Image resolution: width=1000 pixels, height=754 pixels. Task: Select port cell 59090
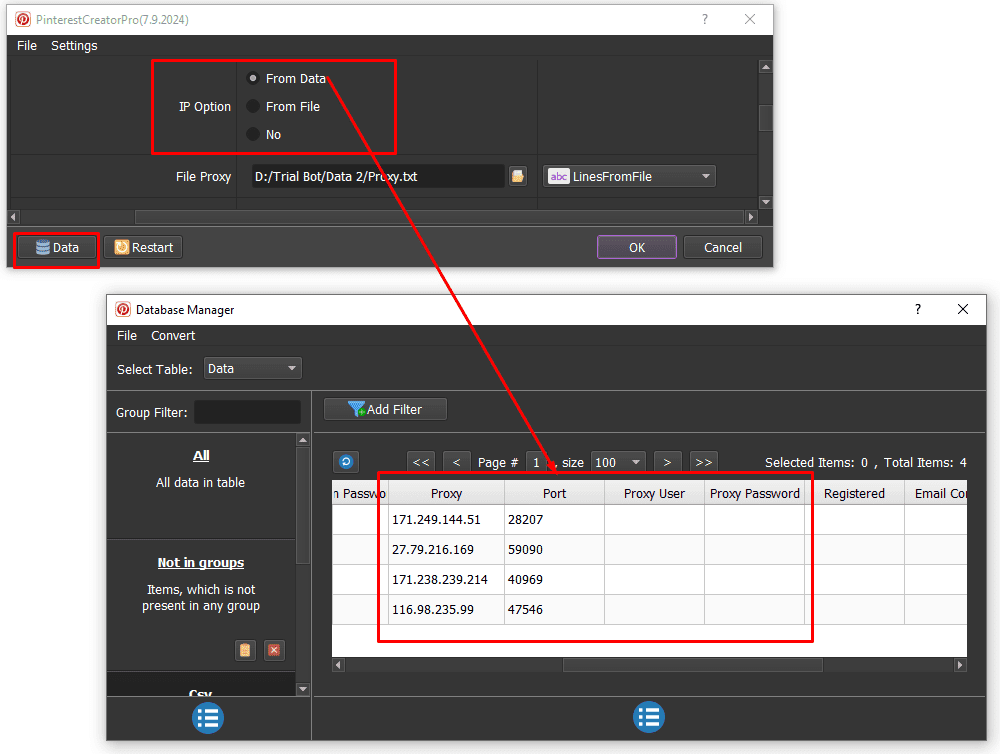(x=554, y=549)
